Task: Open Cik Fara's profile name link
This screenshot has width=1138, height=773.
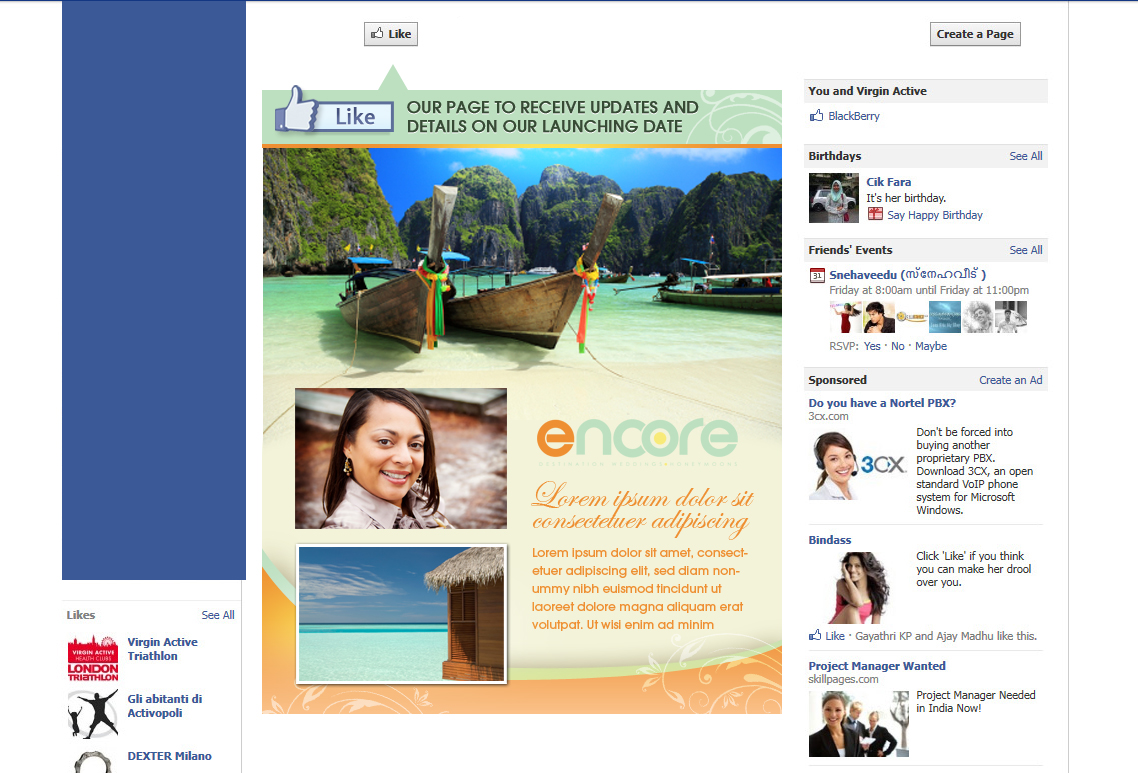Action: 889,182
